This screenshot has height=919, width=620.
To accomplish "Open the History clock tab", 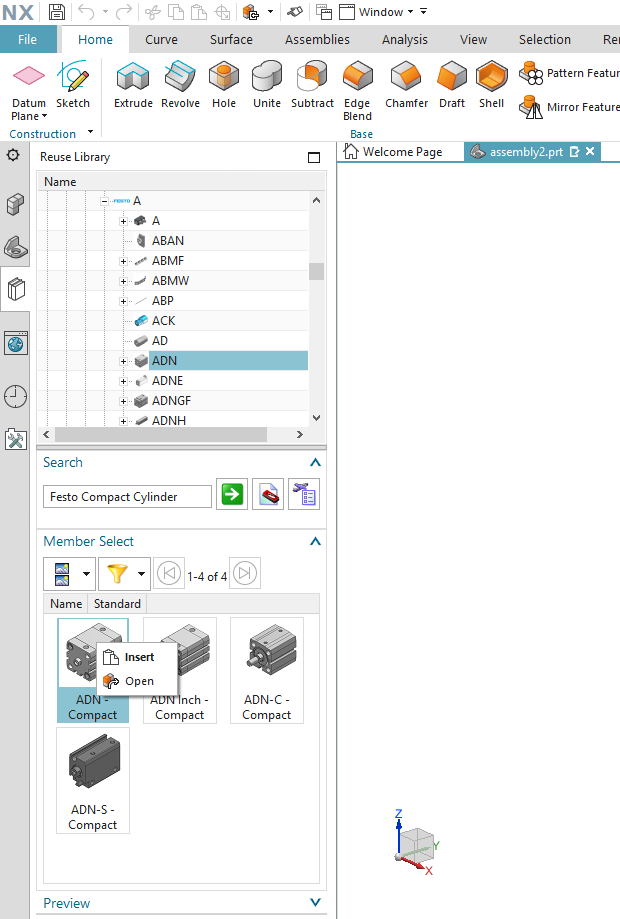I will (x=15, y=397).
